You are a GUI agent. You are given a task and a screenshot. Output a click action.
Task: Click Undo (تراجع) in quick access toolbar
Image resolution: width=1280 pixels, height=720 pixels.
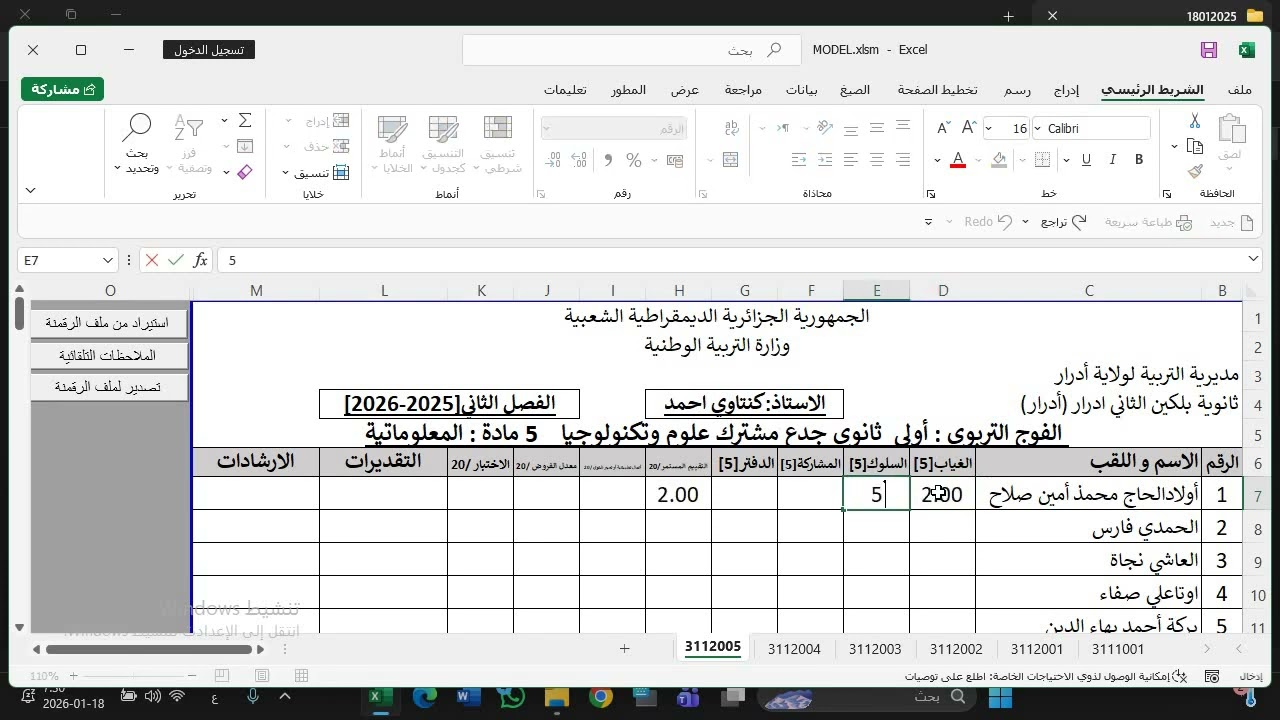(x=1064, y=222)
